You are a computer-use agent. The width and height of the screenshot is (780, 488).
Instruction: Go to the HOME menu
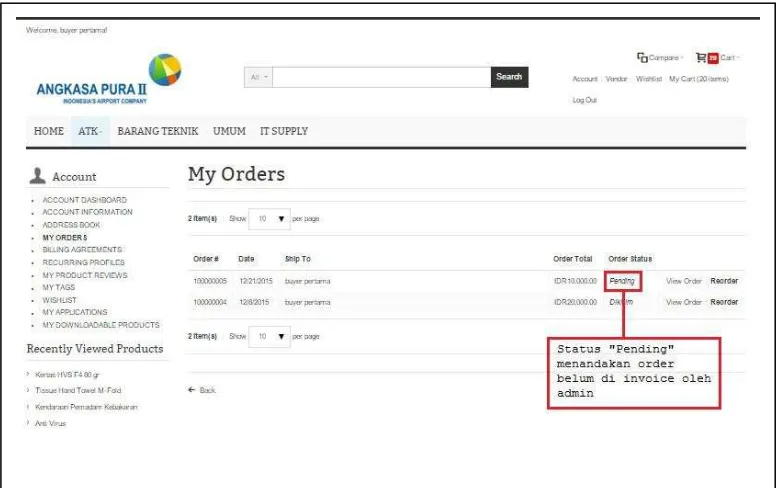(49, 131)
